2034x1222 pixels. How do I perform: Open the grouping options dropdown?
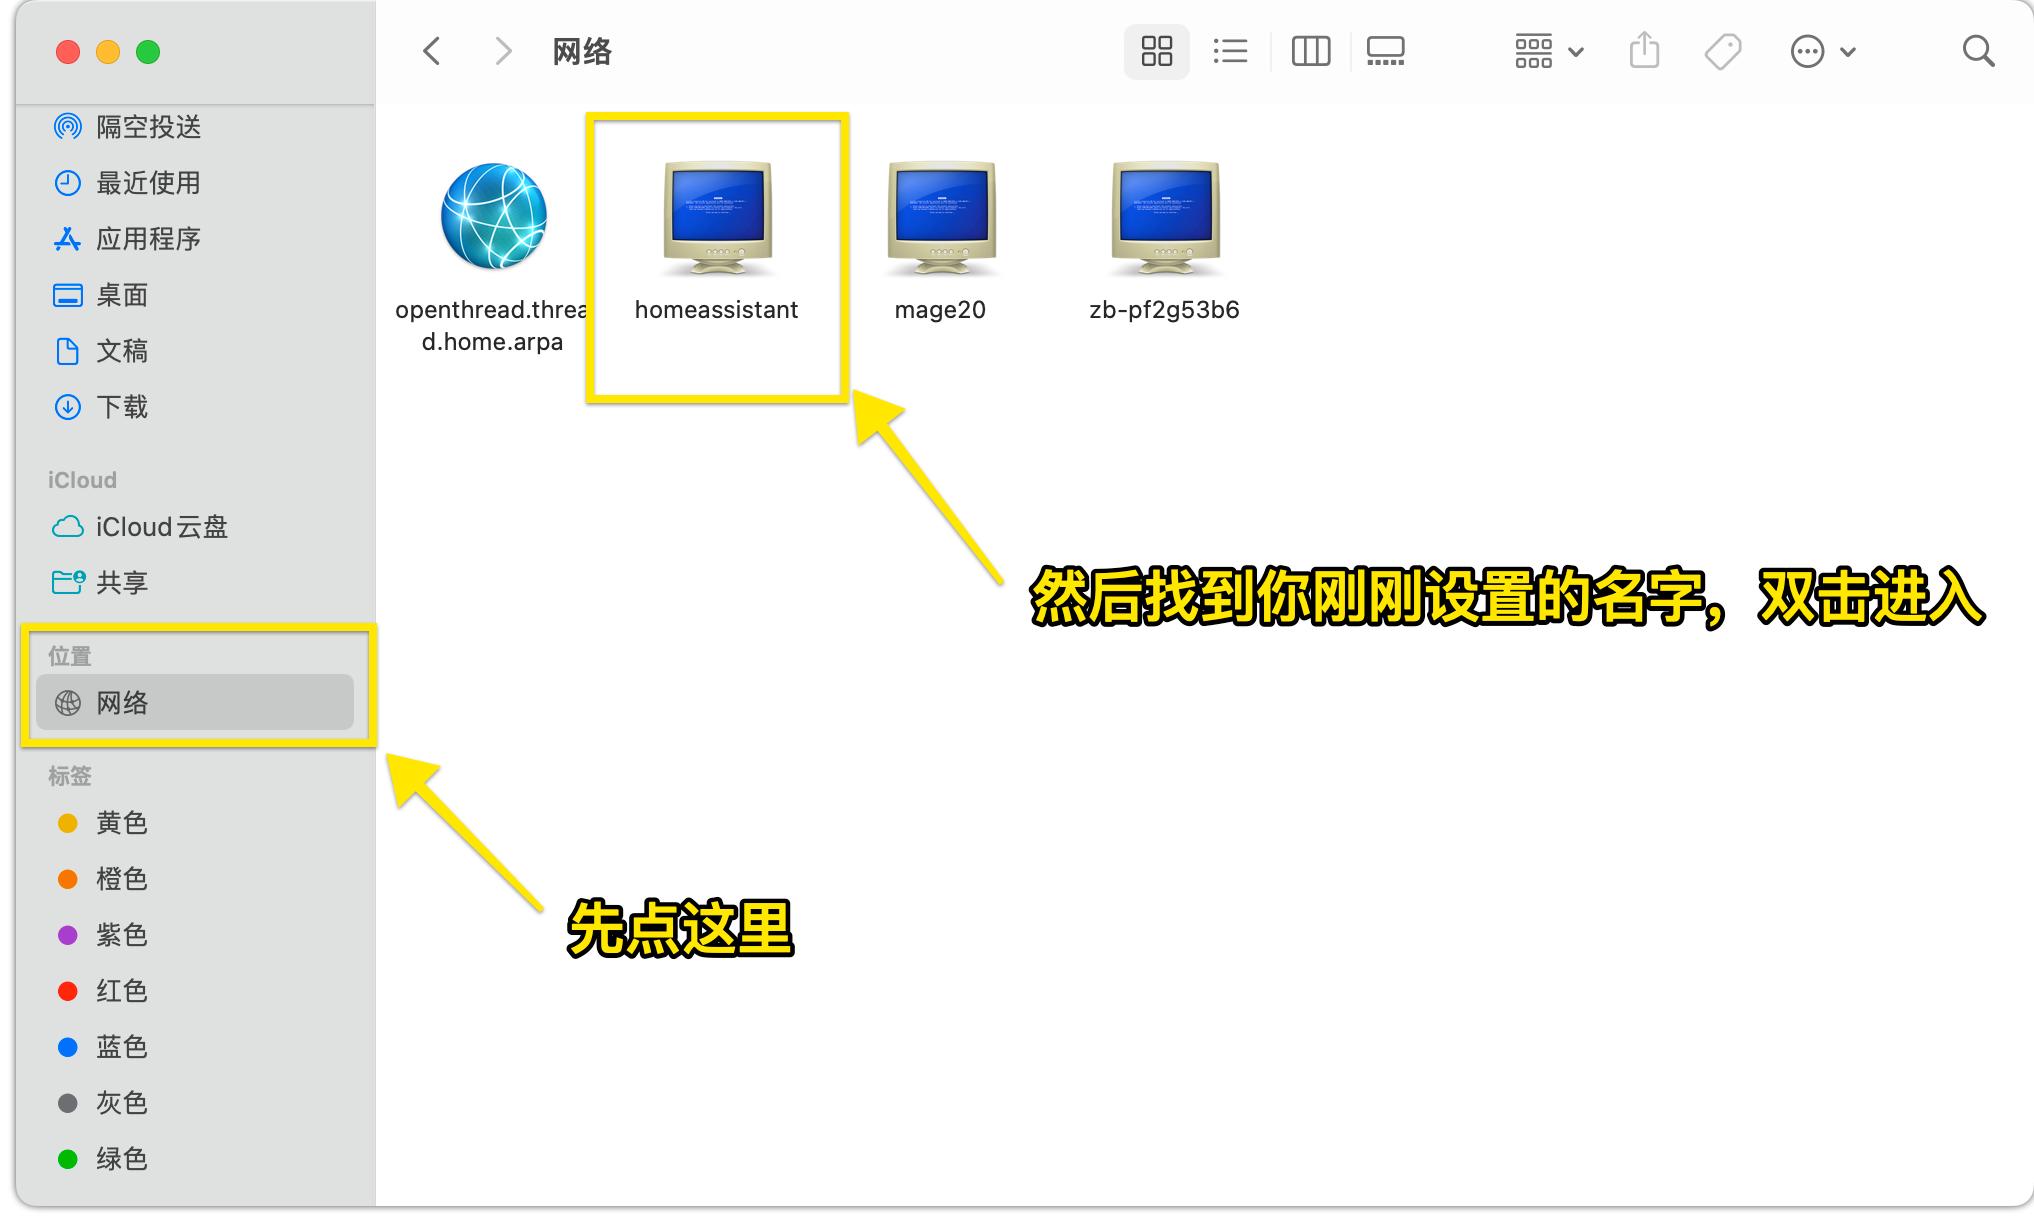coord(1546,50)
